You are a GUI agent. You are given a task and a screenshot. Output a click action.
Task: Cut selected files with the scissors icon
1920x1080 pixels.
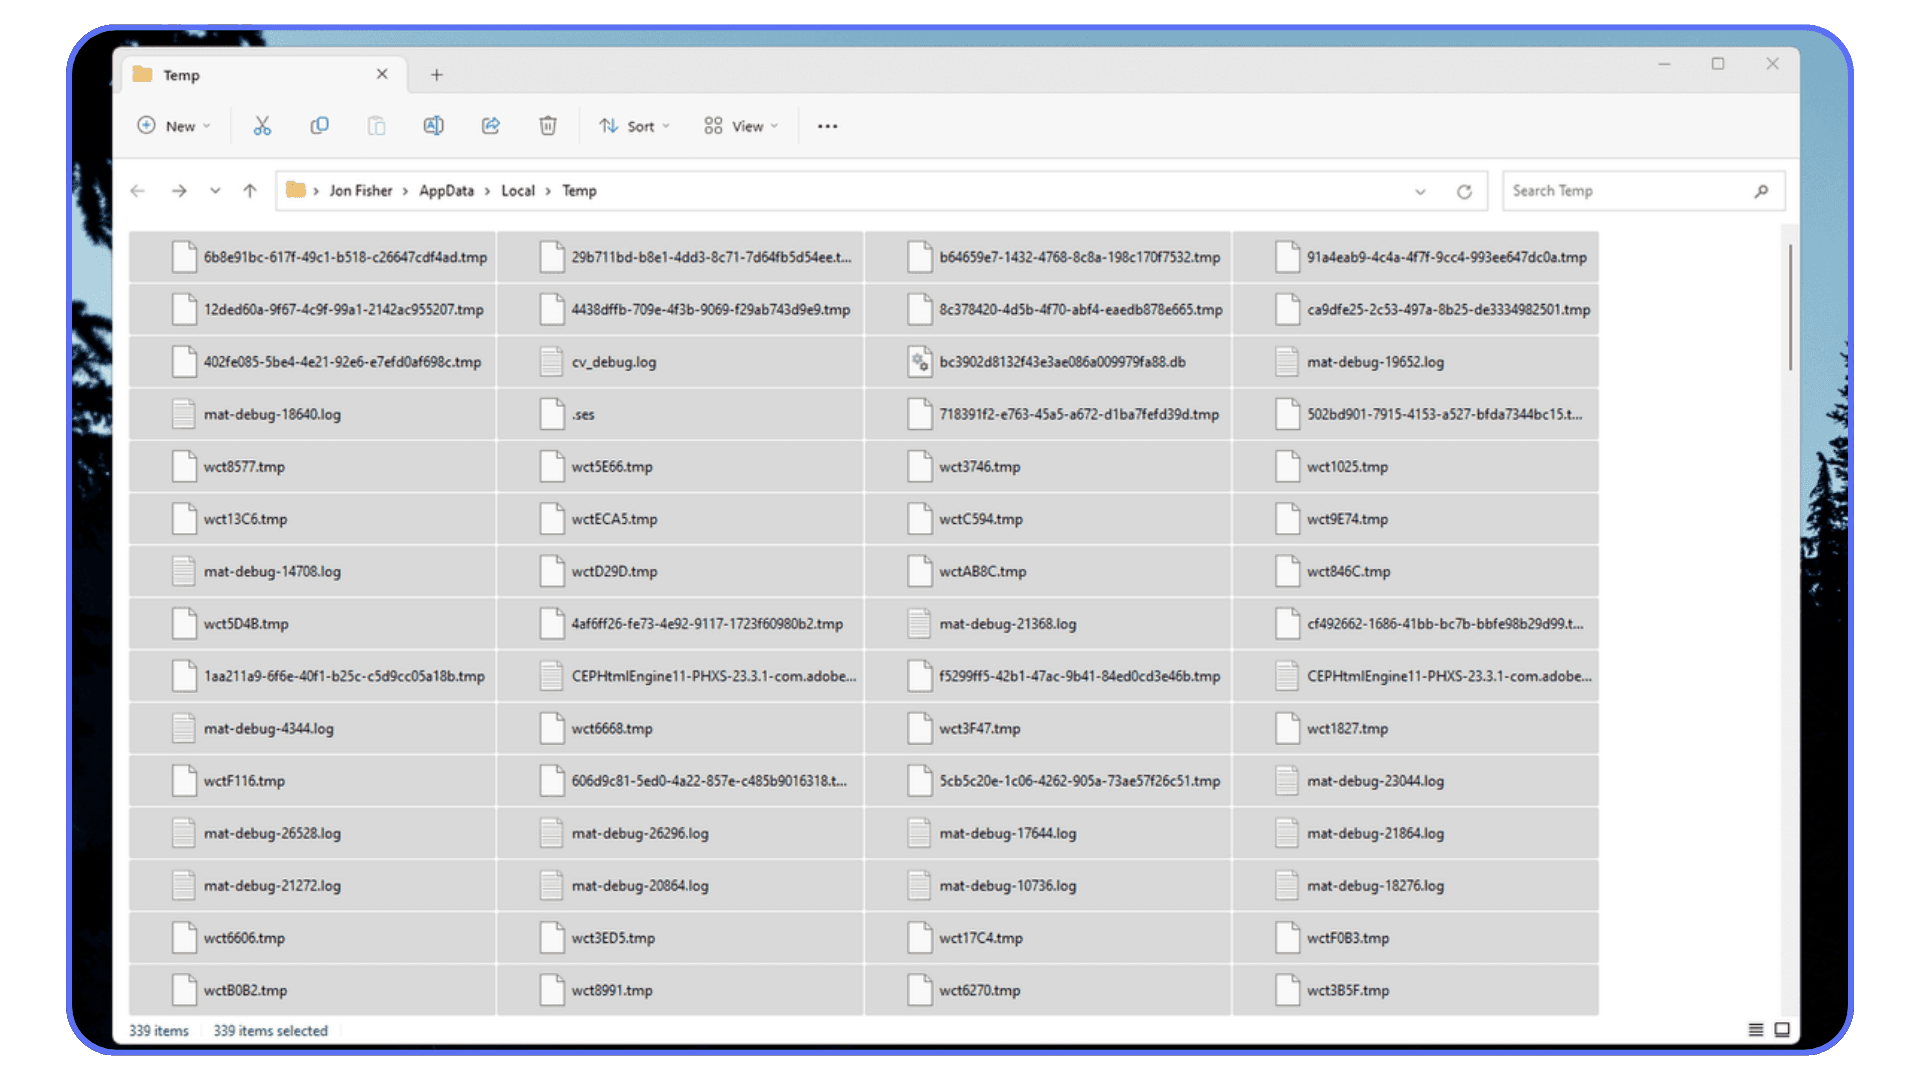coord(262,125)
